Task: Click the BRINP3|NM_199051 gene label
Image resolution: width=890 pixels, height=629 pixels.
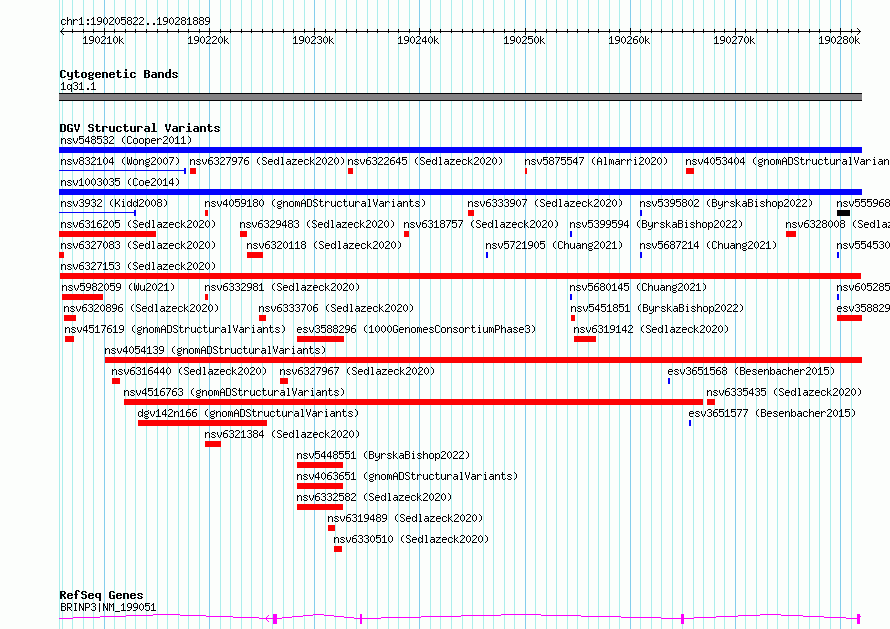Action: [x=108, y=607]
